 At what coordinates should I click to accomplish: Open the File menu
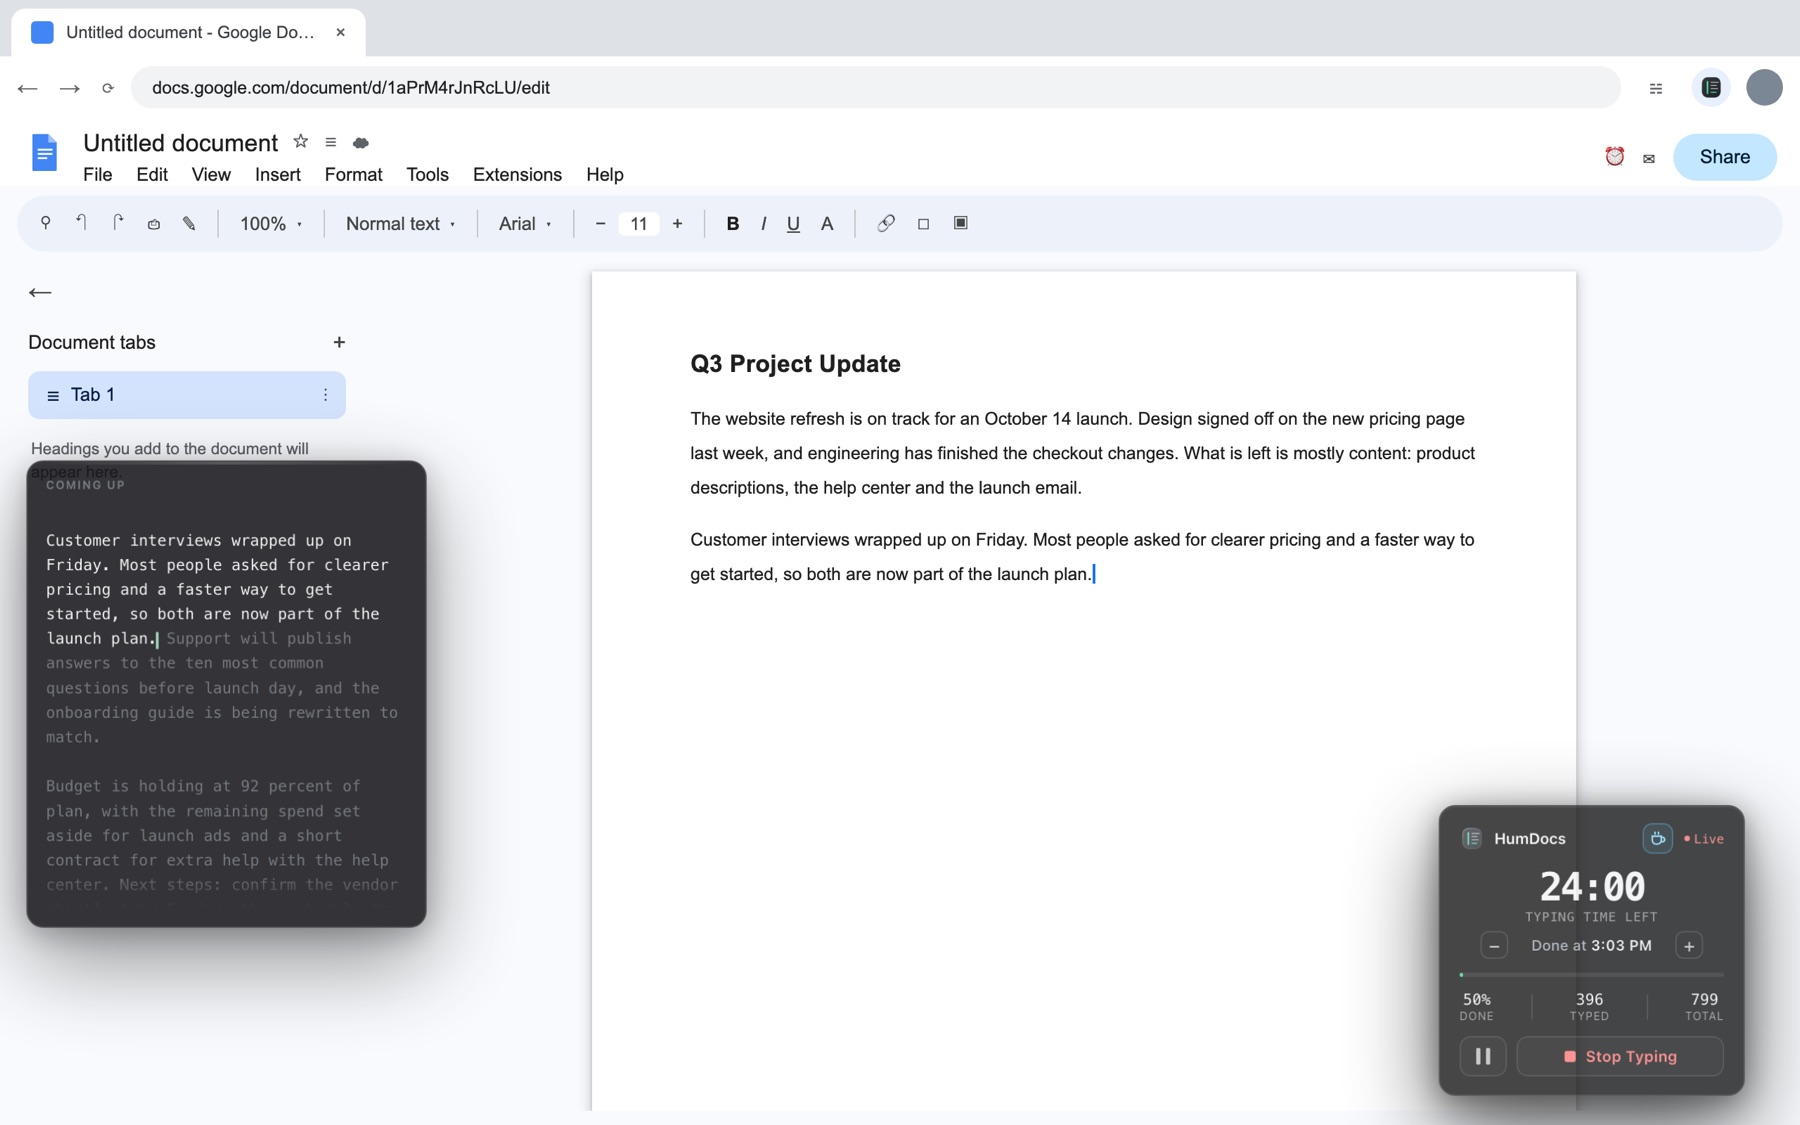[x=97, y=174]
